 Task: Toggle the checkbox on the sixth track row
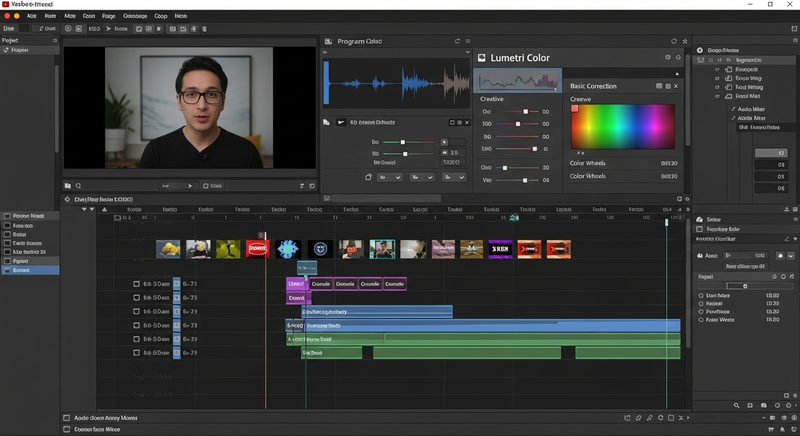tap(136, 352)
